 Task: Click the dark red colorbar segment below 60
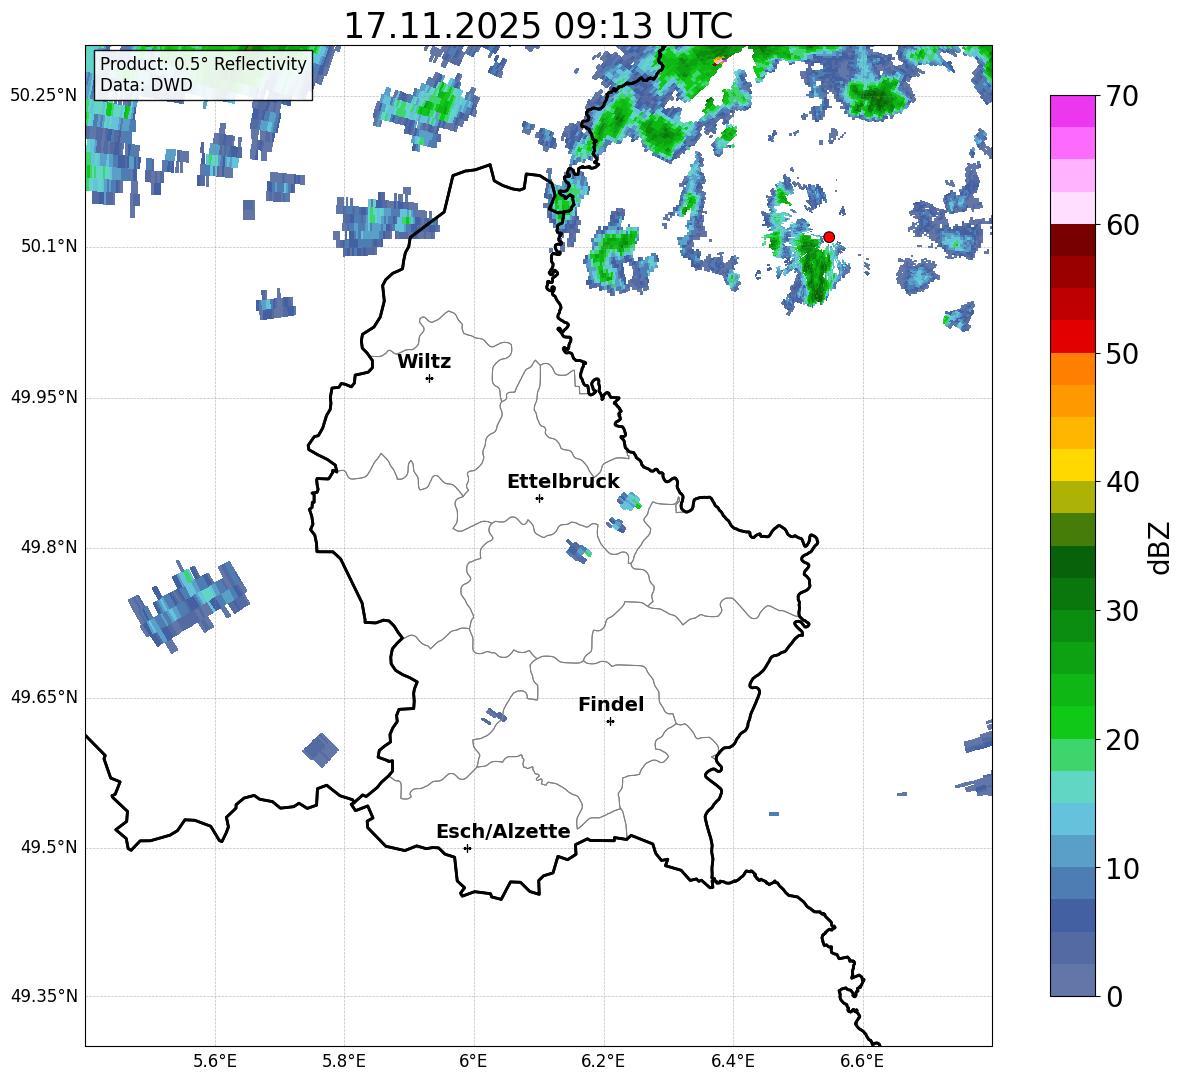[x=1072, y=240]
